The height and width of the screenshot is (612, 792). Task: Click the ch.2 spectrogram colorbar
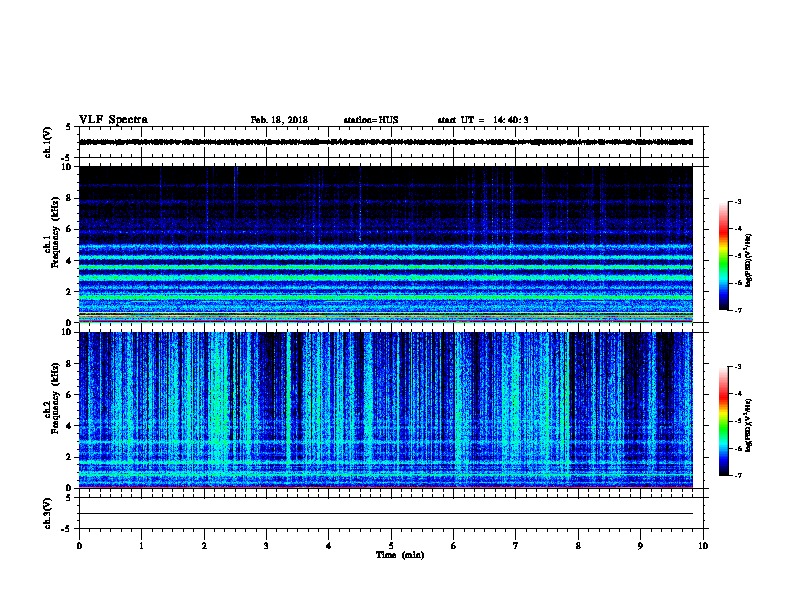(724, 421)
